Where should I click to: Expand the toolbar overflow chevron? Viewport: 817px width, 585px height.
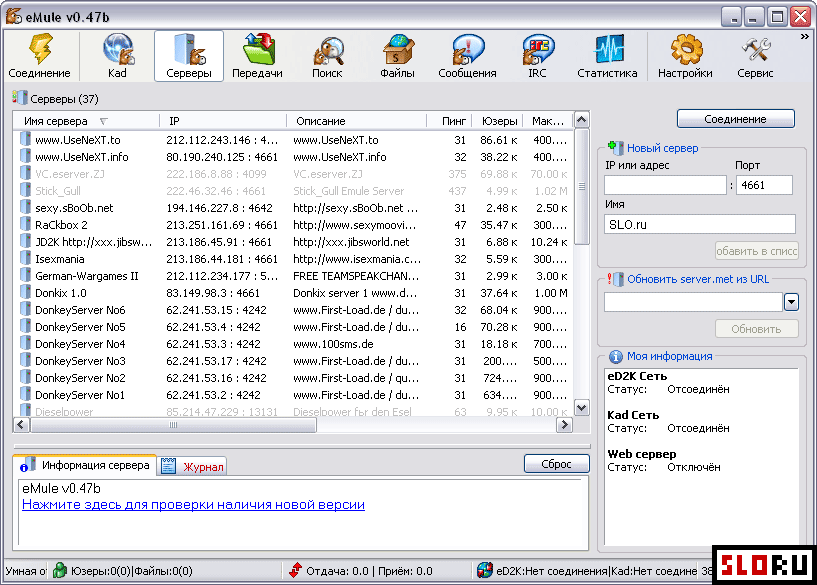[804, 37]
